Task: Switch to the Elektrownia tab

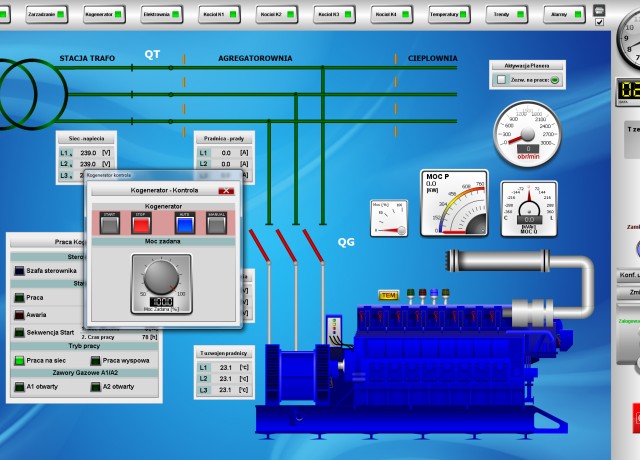Action: pos(162,14)
